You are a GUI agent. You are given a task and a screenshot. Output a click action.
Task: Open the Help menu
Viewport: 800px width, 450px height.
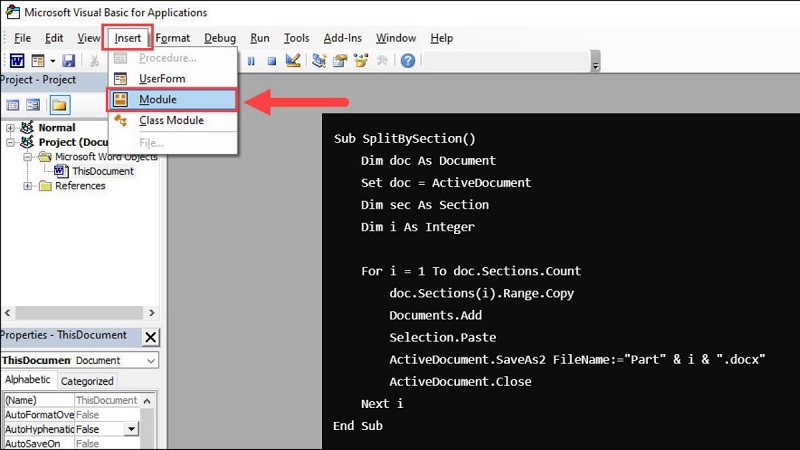tap(441, 38)
